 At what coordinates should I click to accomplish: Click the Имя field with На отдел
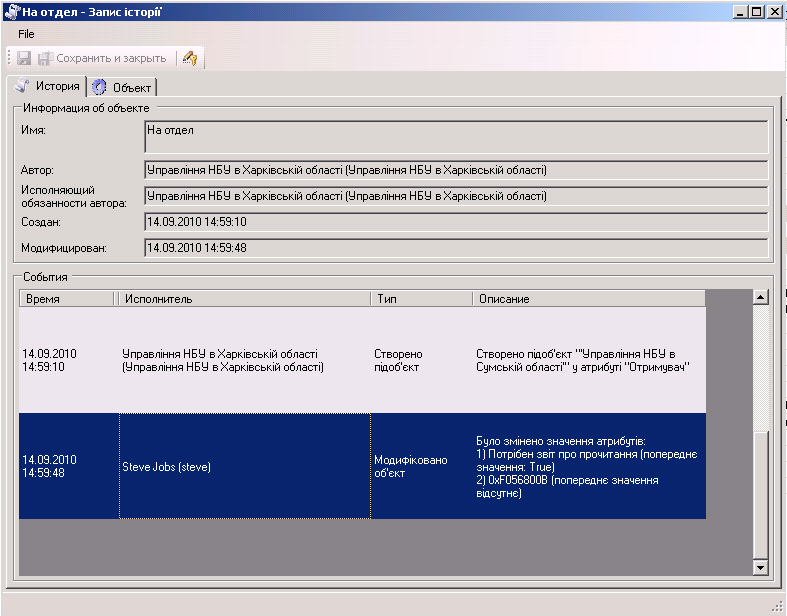456,137
